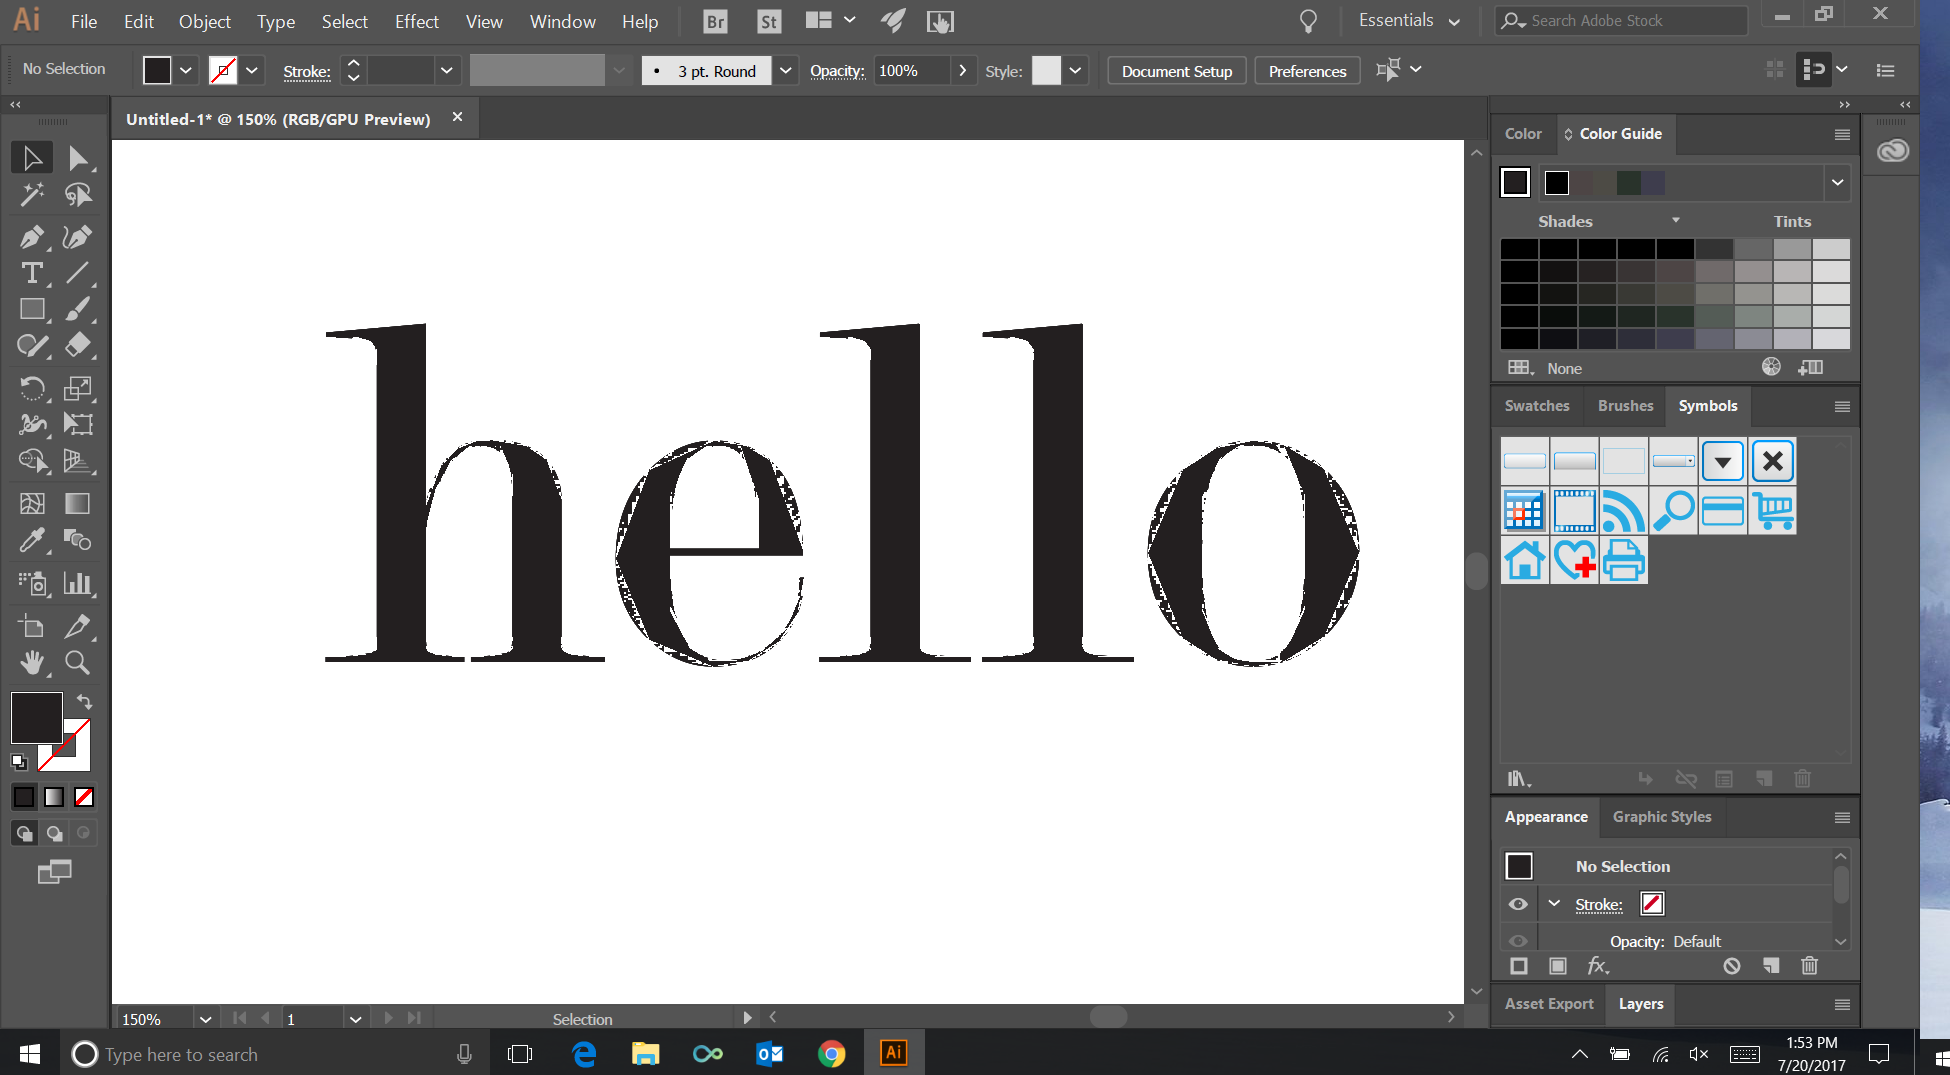
Task: Select the Free Transform tool
Action: pos(78,424)
